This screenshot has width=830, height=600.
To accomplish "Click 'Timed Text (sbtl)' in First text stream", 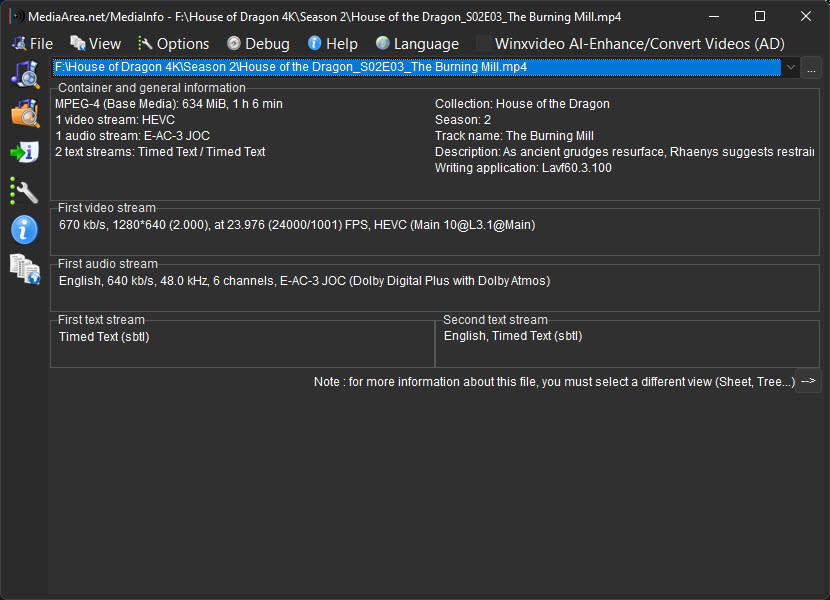I will (x=104, y=337).
